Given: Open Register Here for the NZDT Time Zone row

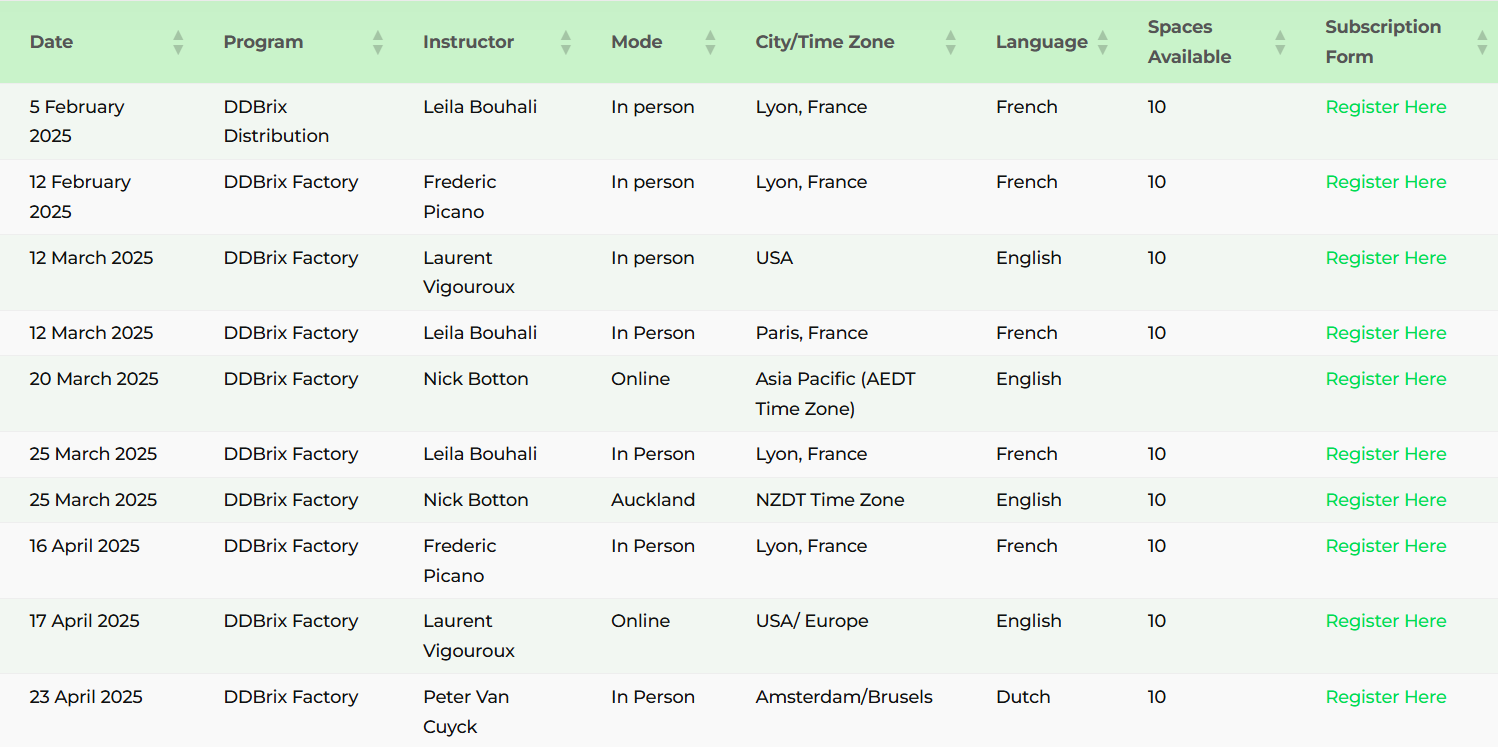Looking at the screenshot, I should 1385,500.
